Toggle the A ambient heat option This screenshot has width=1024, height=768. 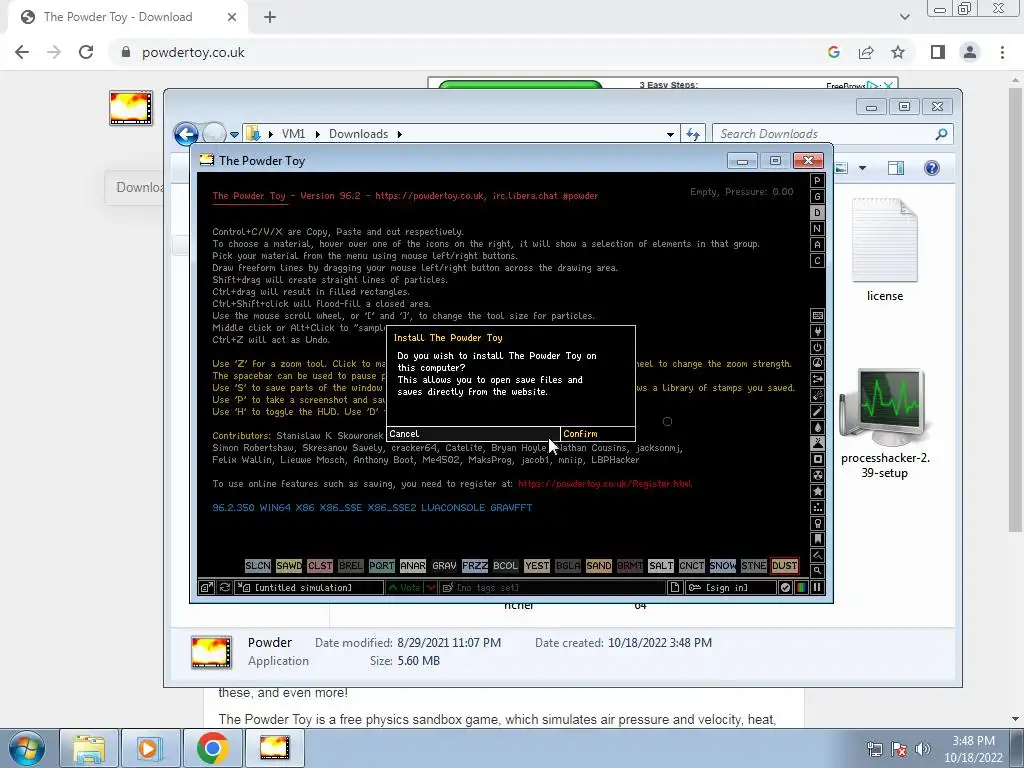pos(817,245)
